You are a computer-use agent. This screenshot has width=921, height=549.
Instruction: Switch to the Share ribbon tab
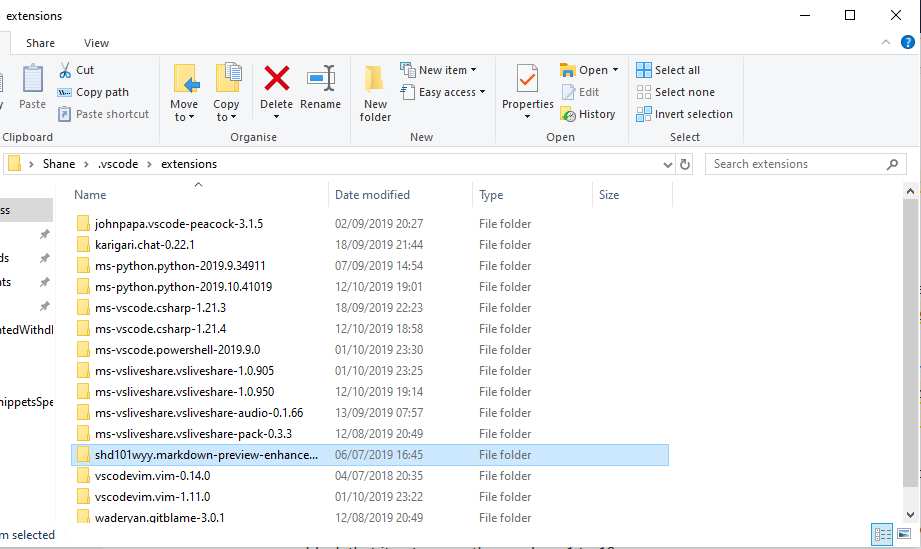click(x=41, y=43)
